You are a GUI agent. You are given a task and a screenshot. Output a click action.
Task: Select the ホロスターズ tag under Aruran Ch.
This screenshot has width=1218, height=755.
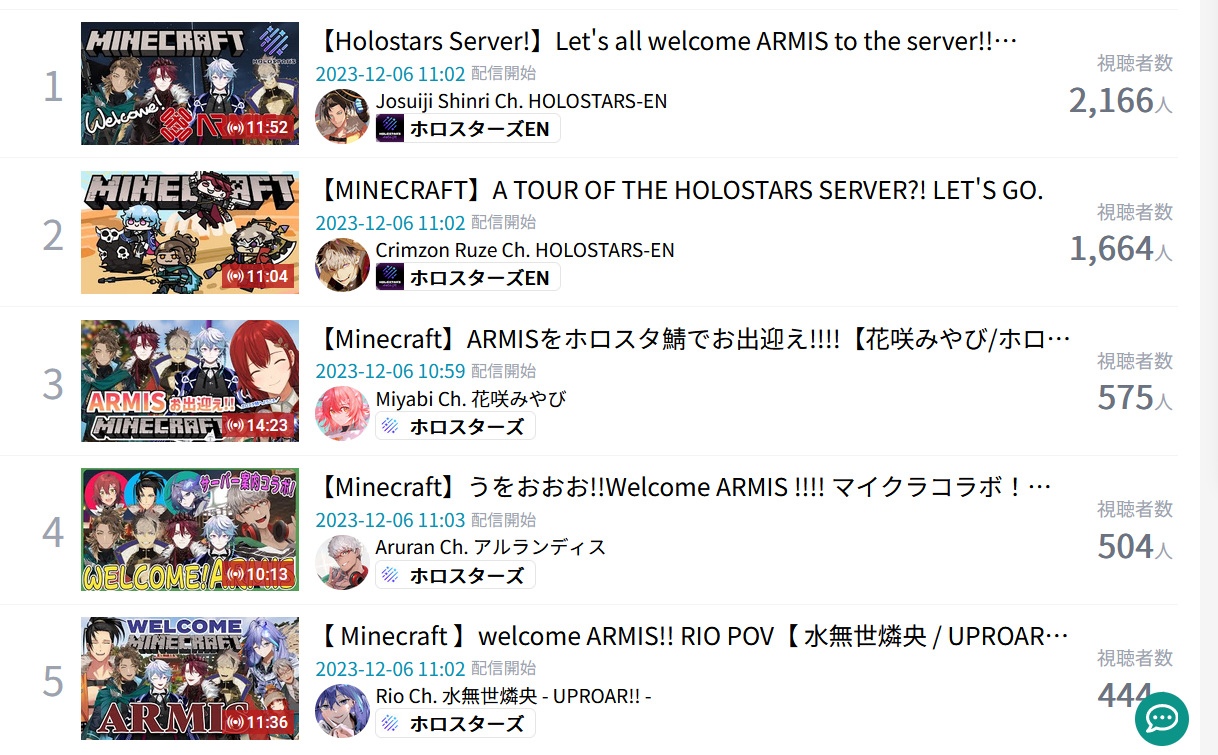pos(455,575)
